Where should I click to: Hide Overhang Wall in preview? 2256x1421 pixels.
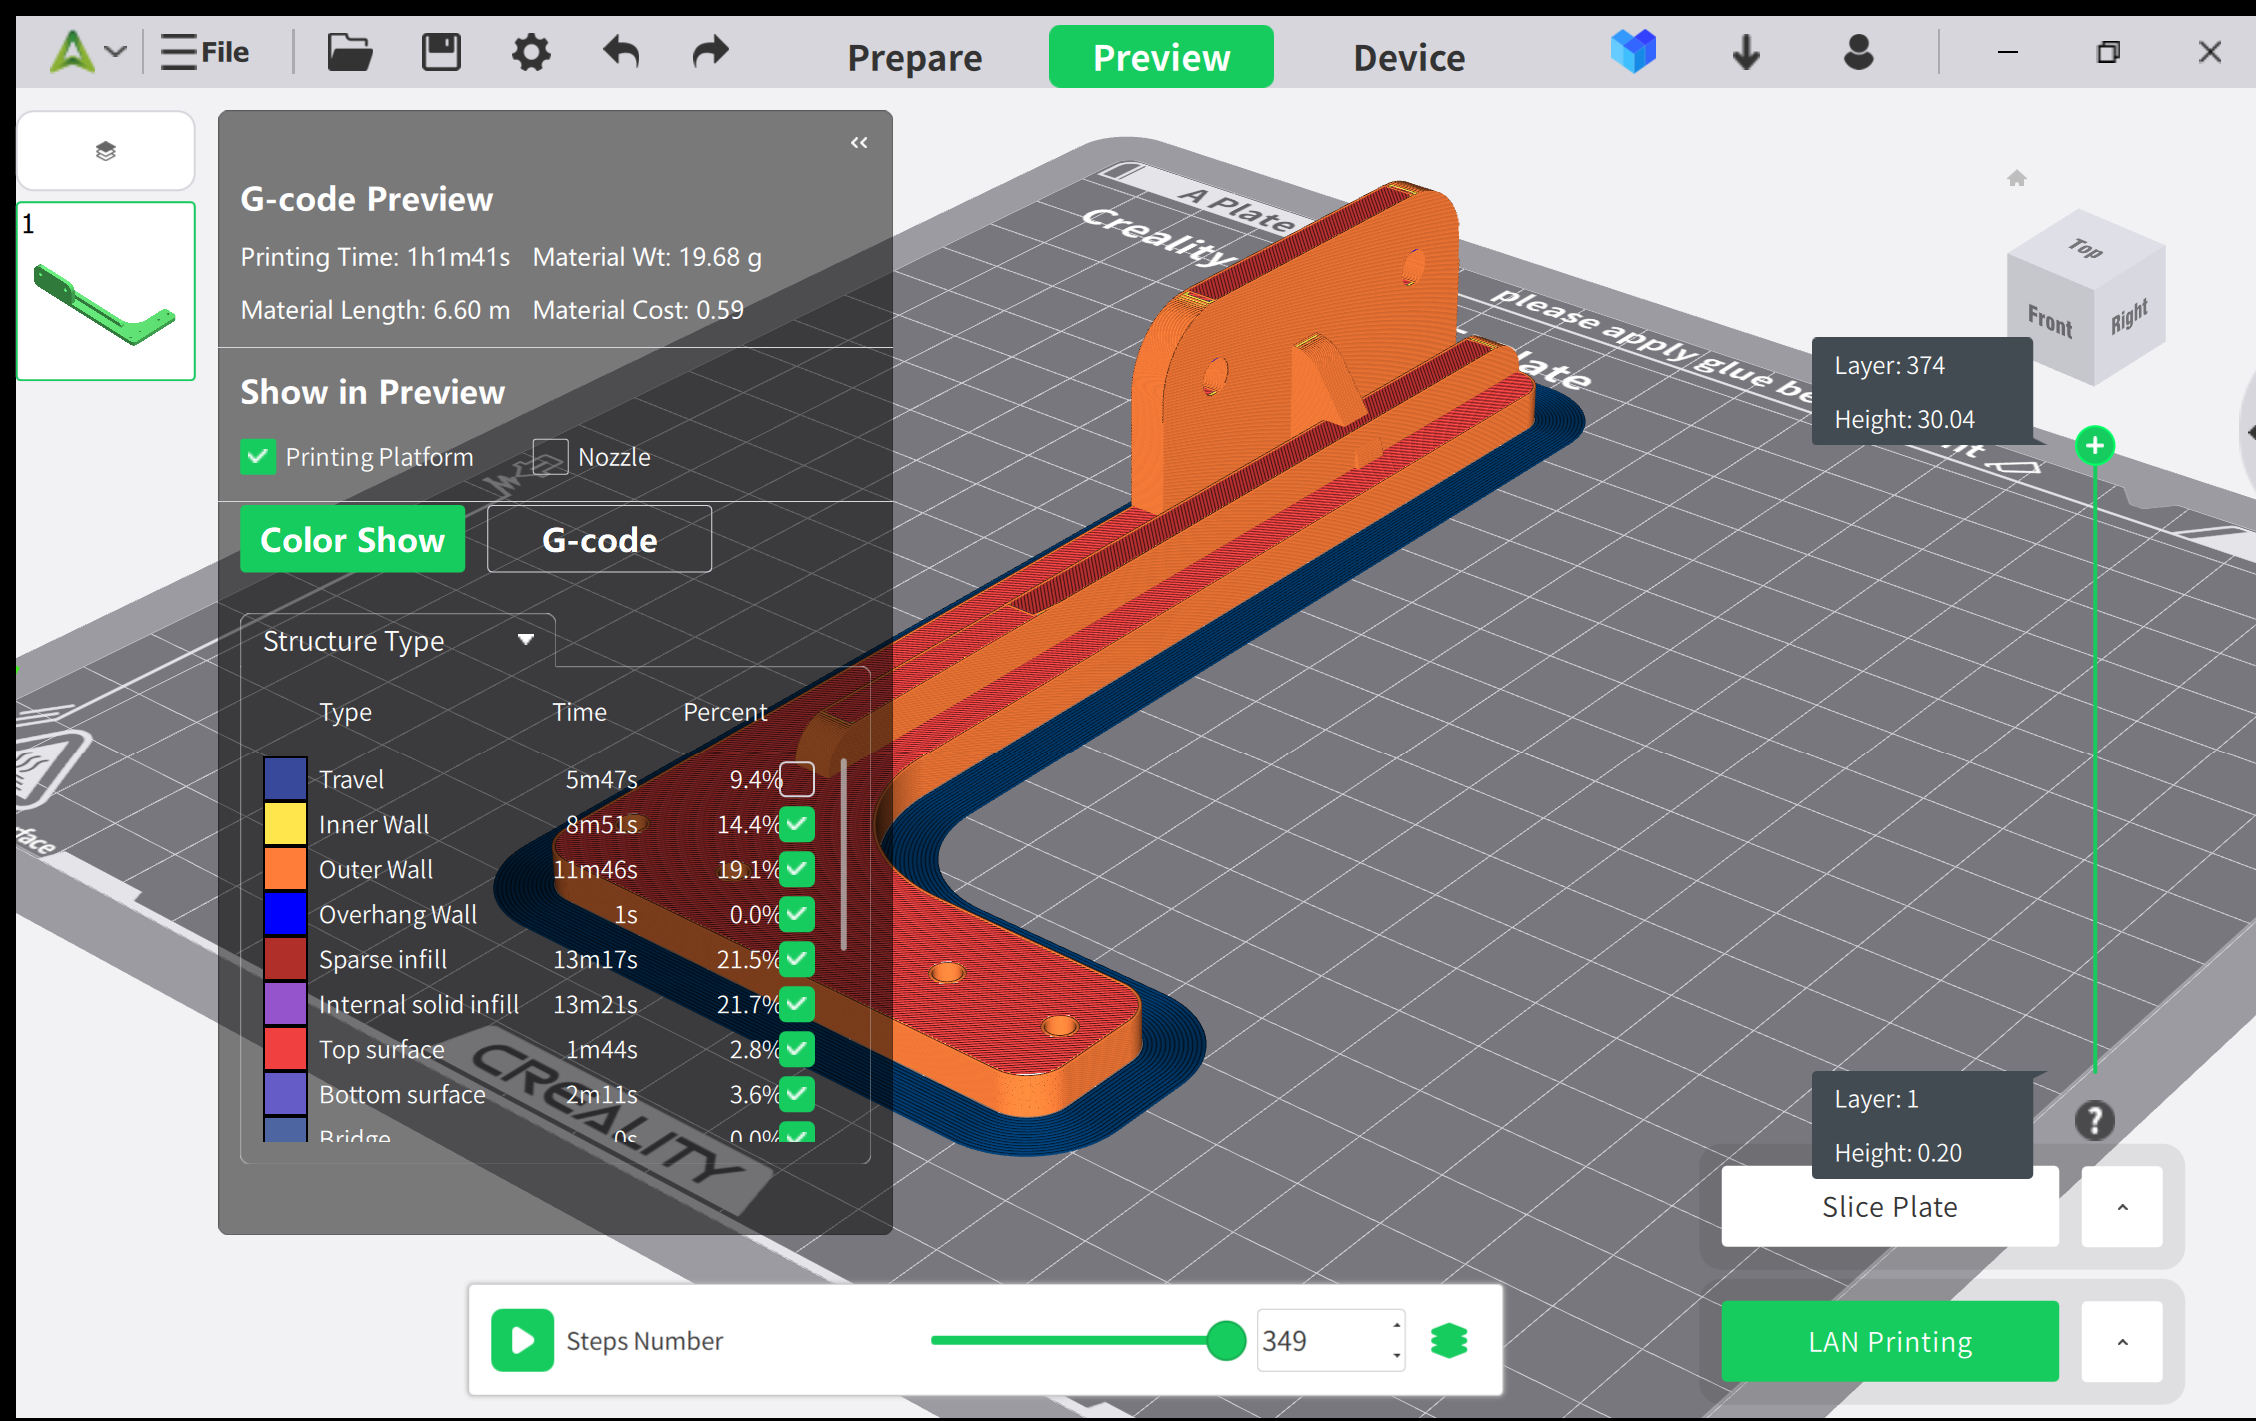coord(797,914)
